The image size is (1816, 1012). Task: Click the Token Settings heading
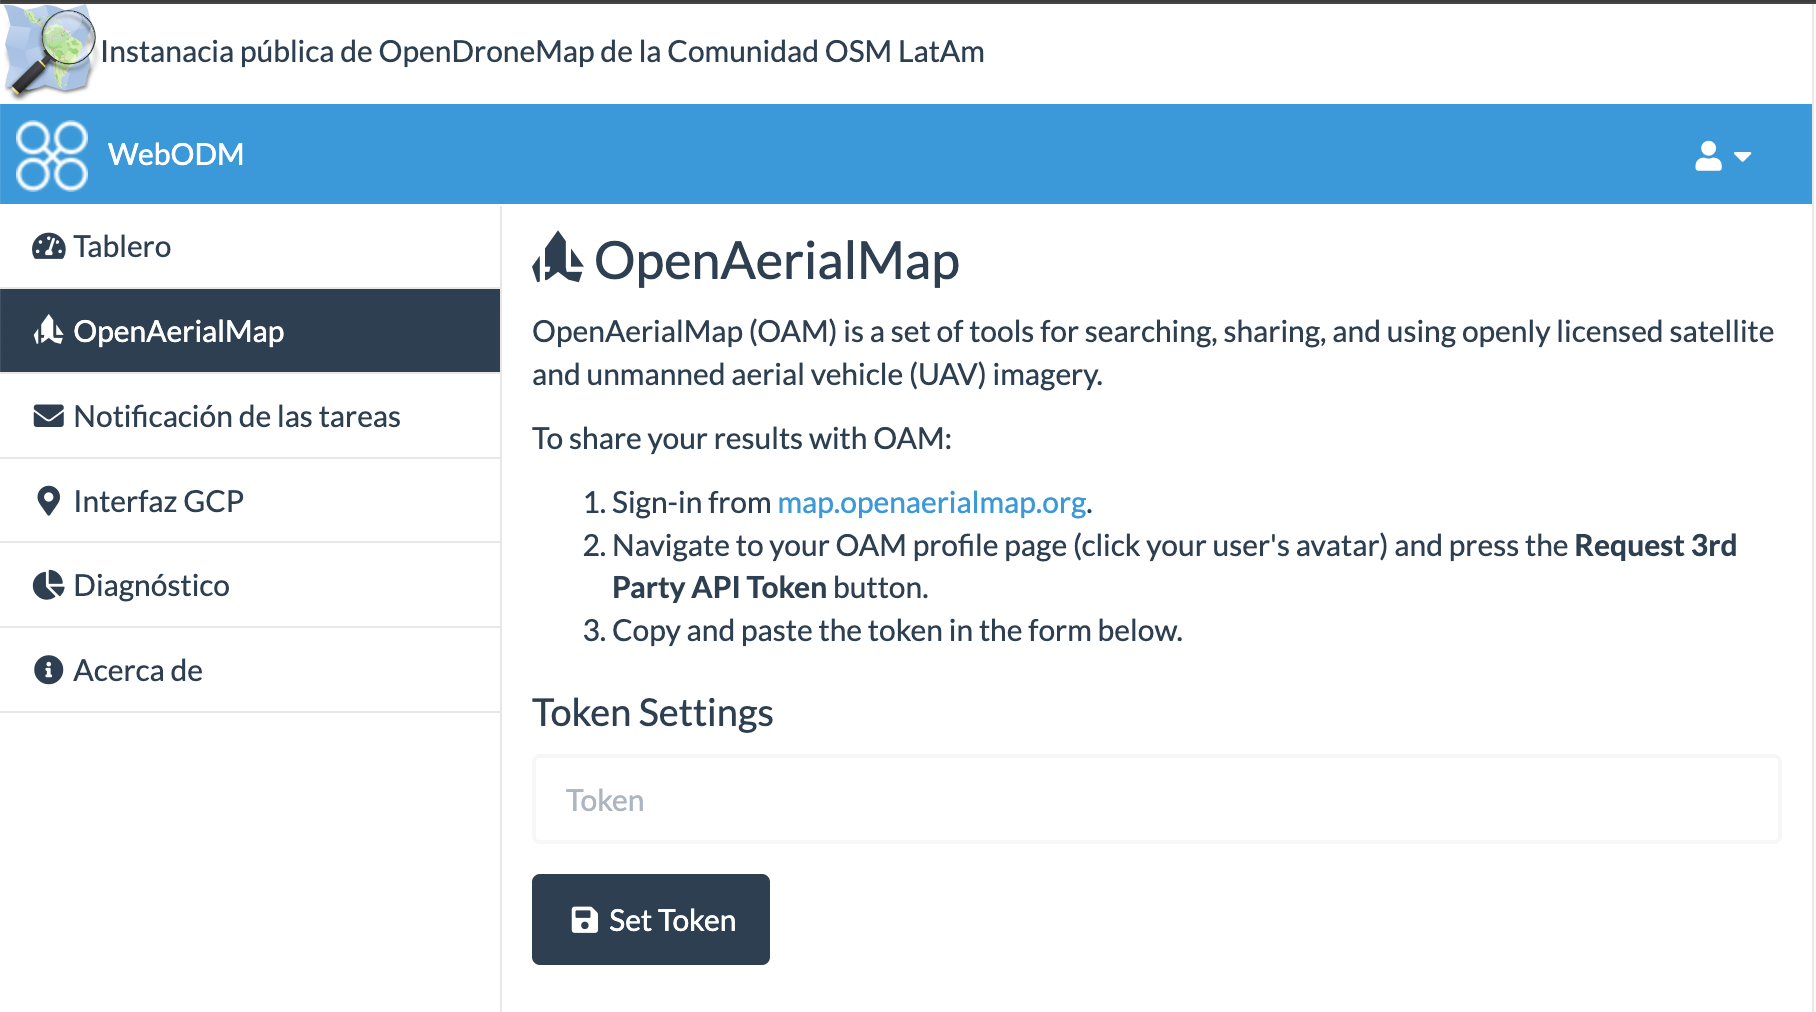[653, 713]
